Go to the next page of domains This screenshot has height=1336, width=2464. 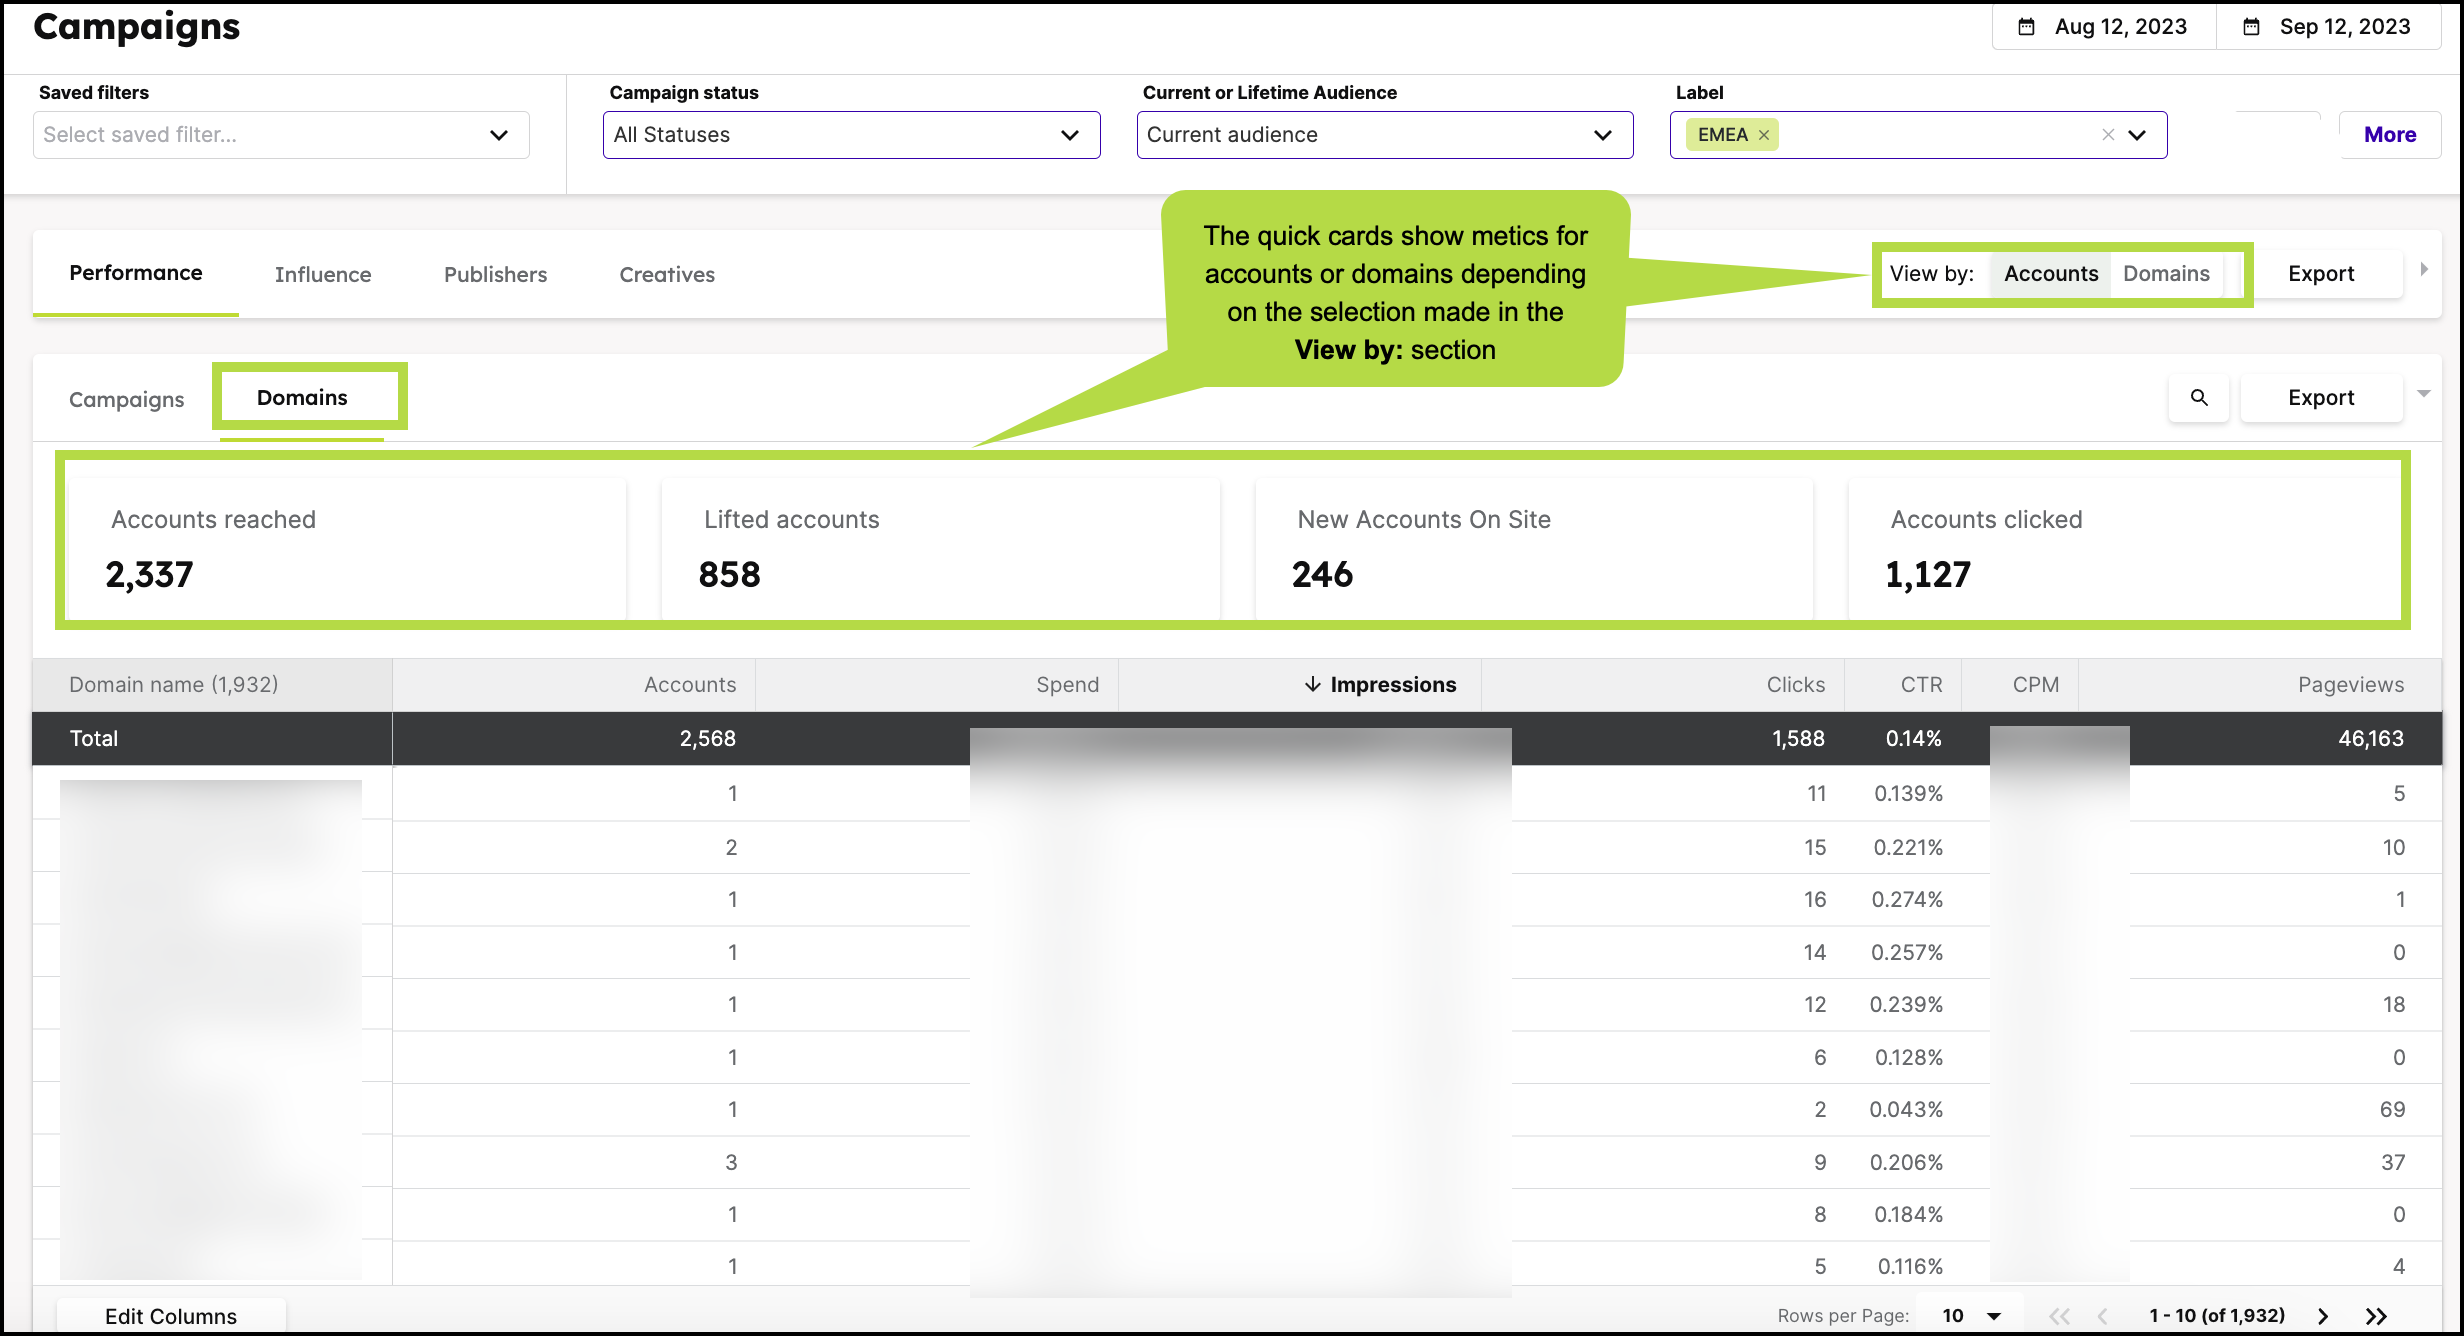point(2324,1315)
